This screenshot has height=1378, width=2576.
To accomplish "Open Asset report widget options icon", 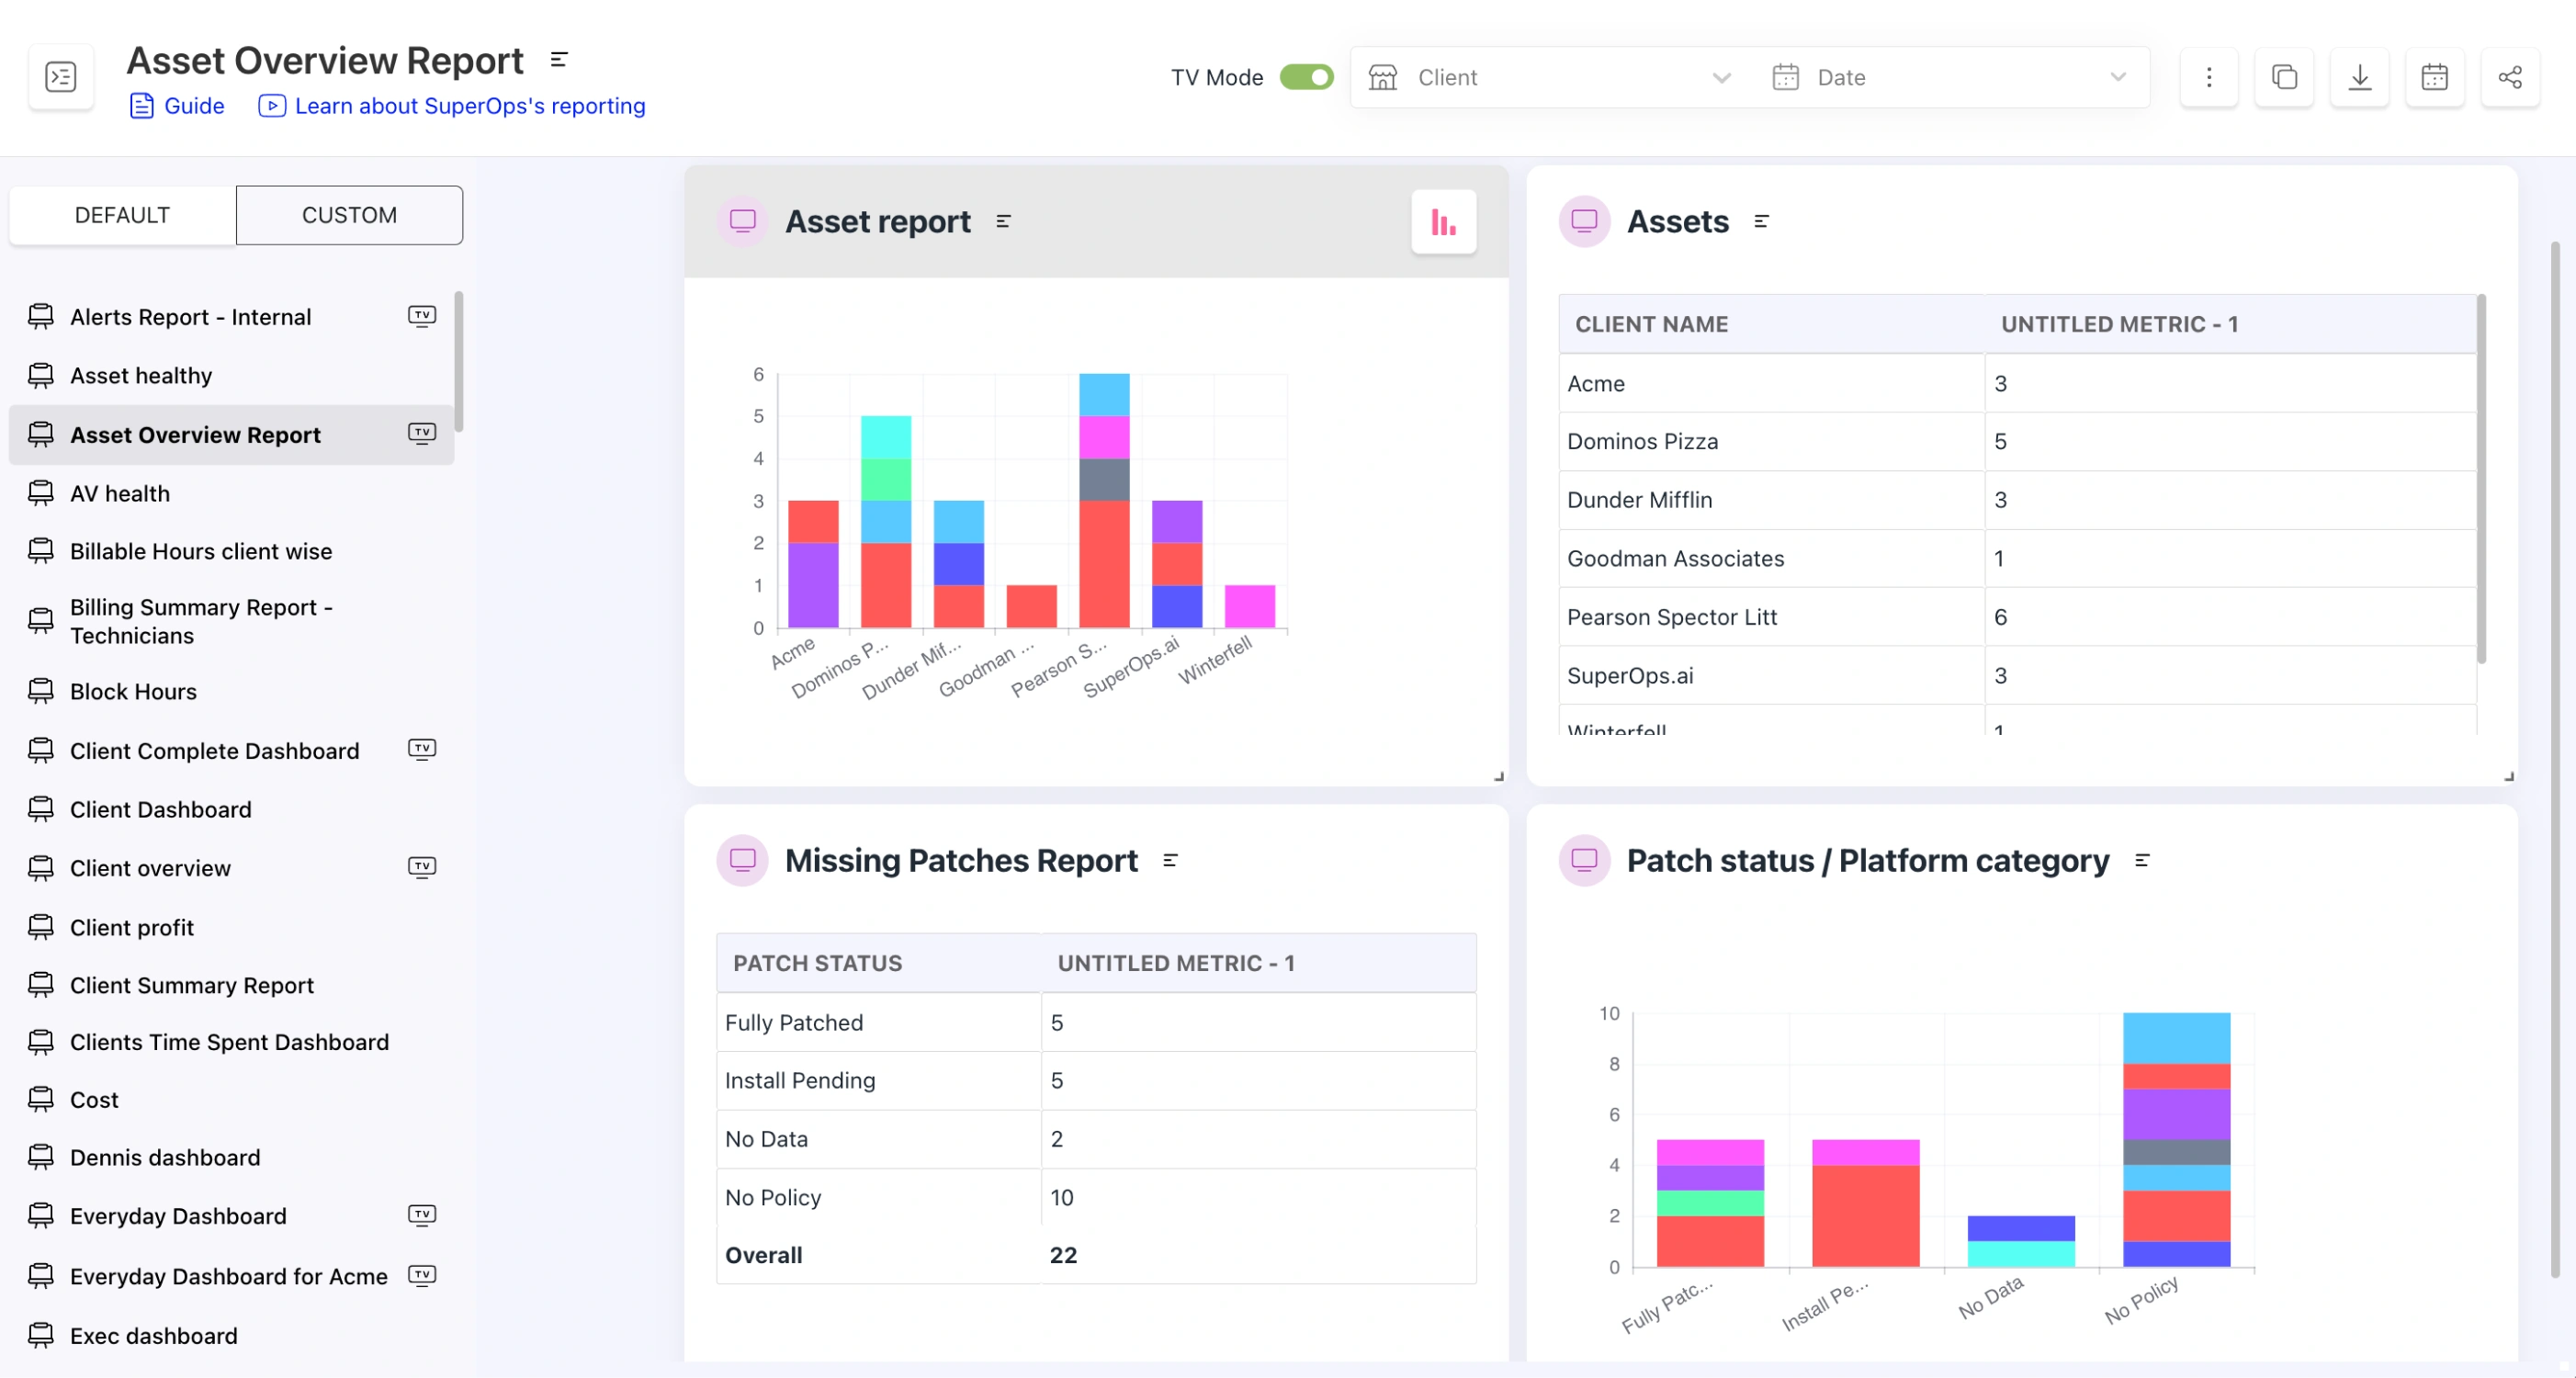I will 1003,221.
